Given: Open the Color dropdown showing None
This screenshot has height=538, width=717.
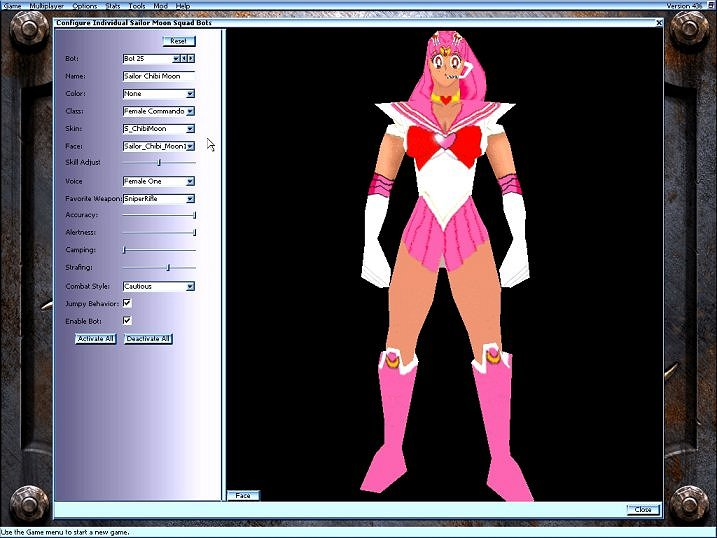Looking at the screenshot, I should (190, 94).
